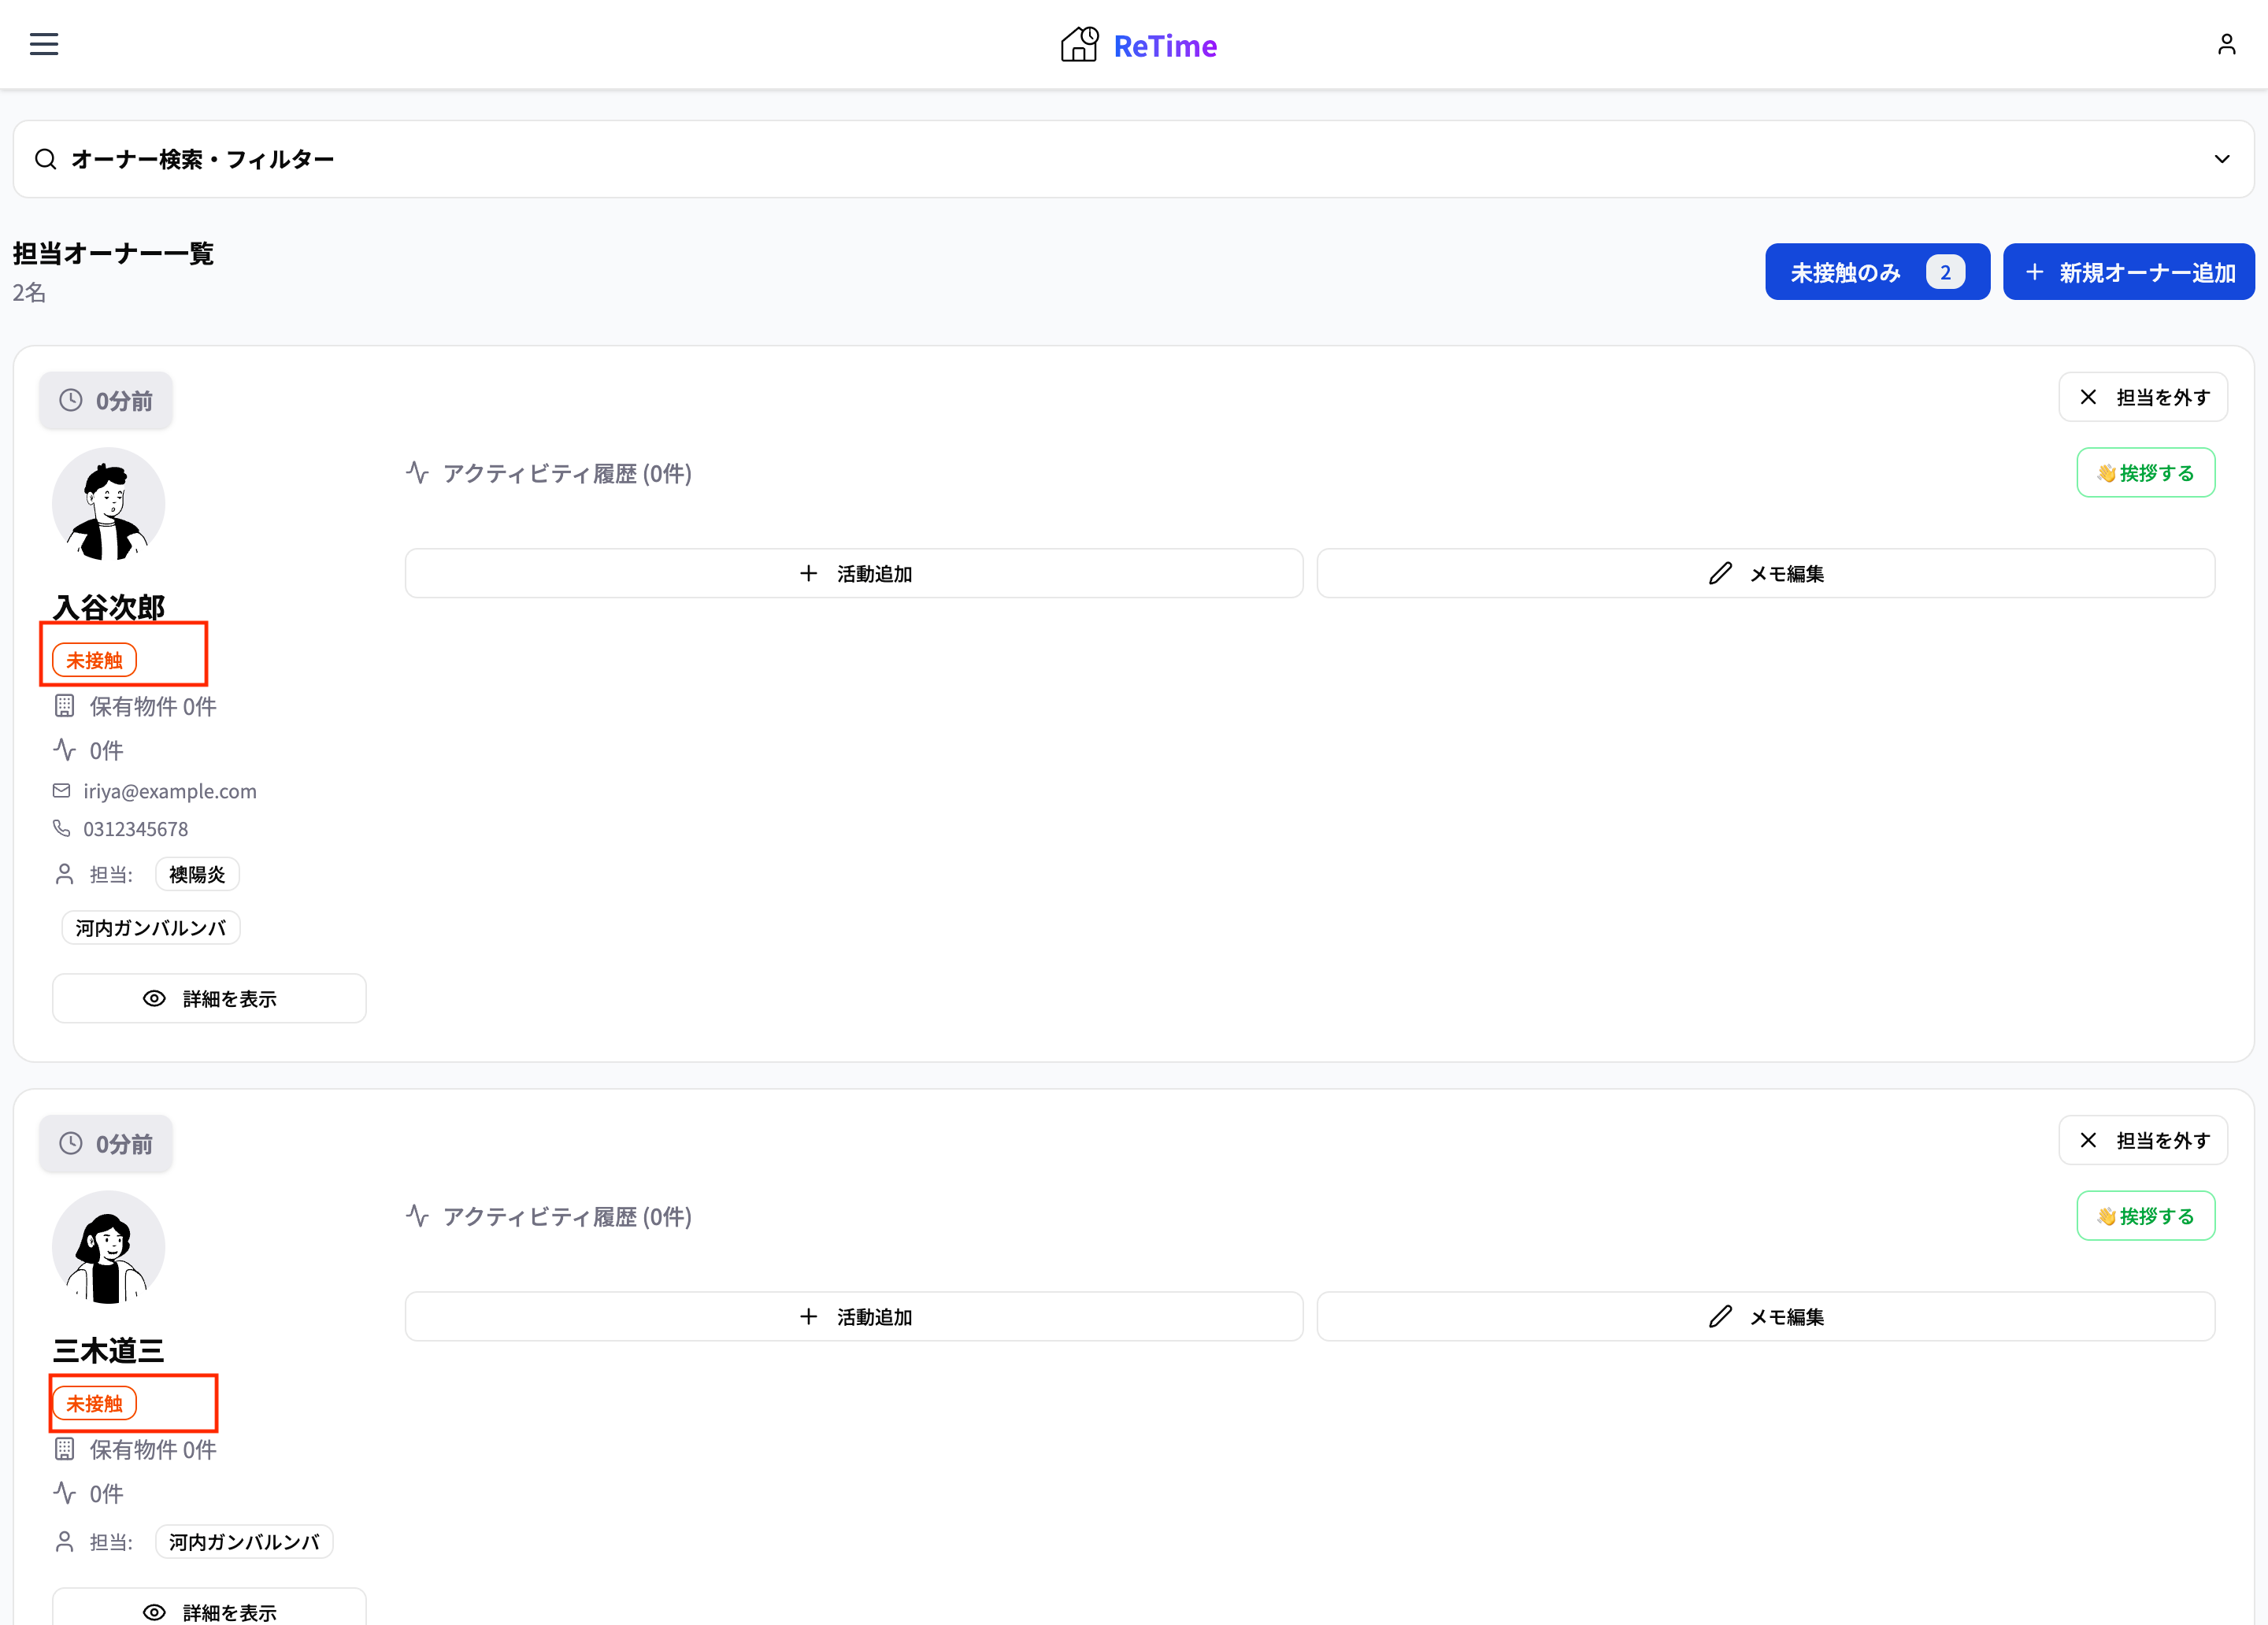The height and width of the screenshot is (1625, 2268).
Task: Click 入谷次郎's avatar image
Action: (x=108, y=504)
